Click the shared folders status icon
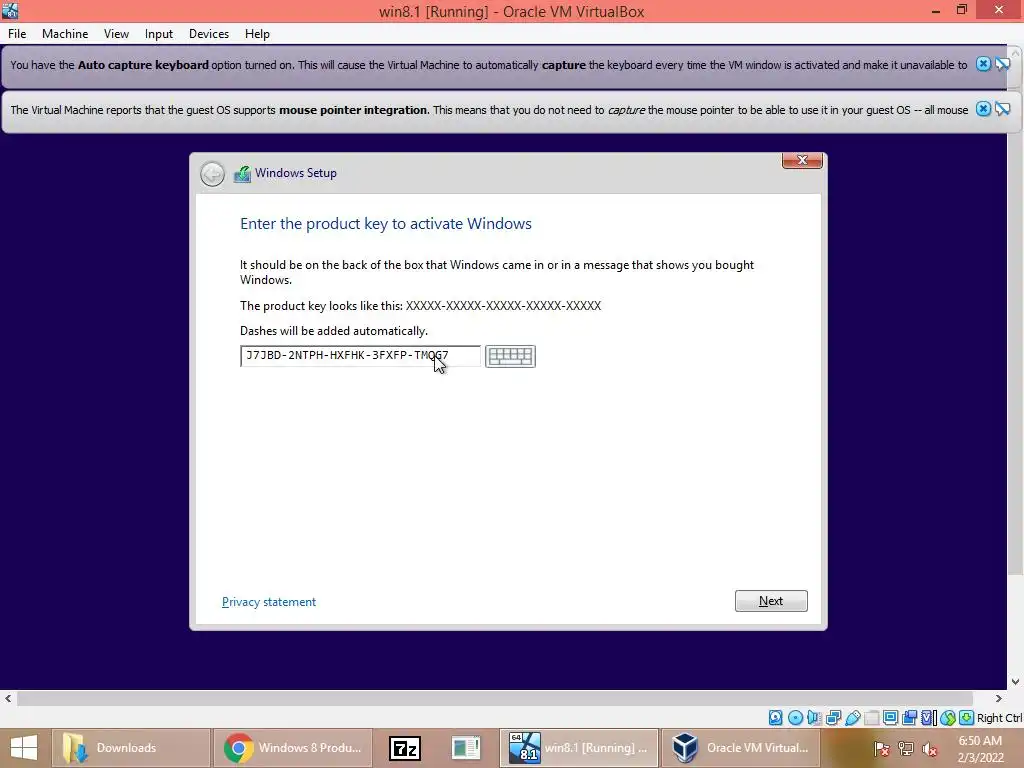 tap(871, 718)
